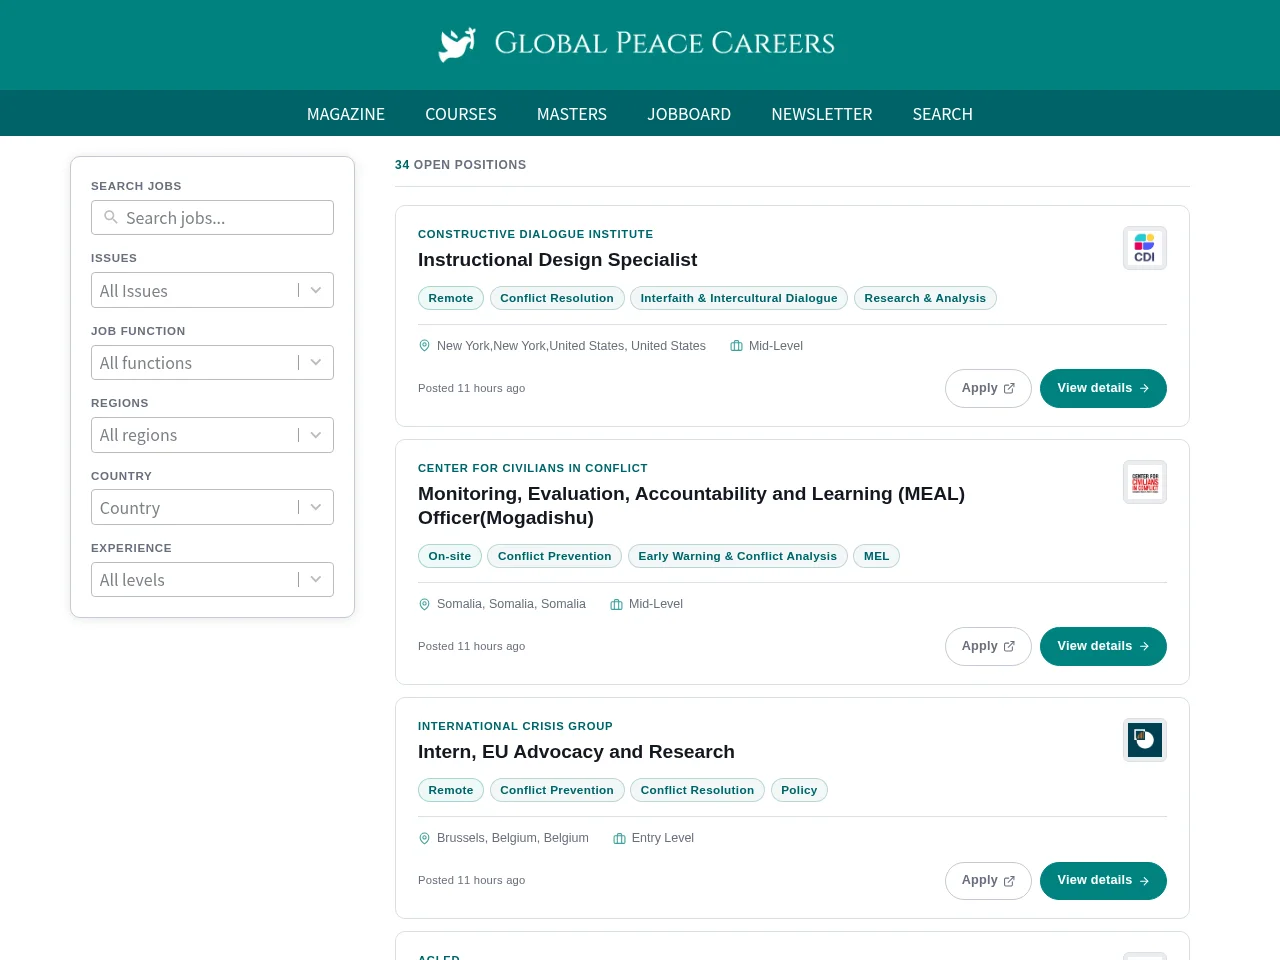Click SEARCH in the navigation bar
The height and width of the screenshot is (960, 1280).
943,114
